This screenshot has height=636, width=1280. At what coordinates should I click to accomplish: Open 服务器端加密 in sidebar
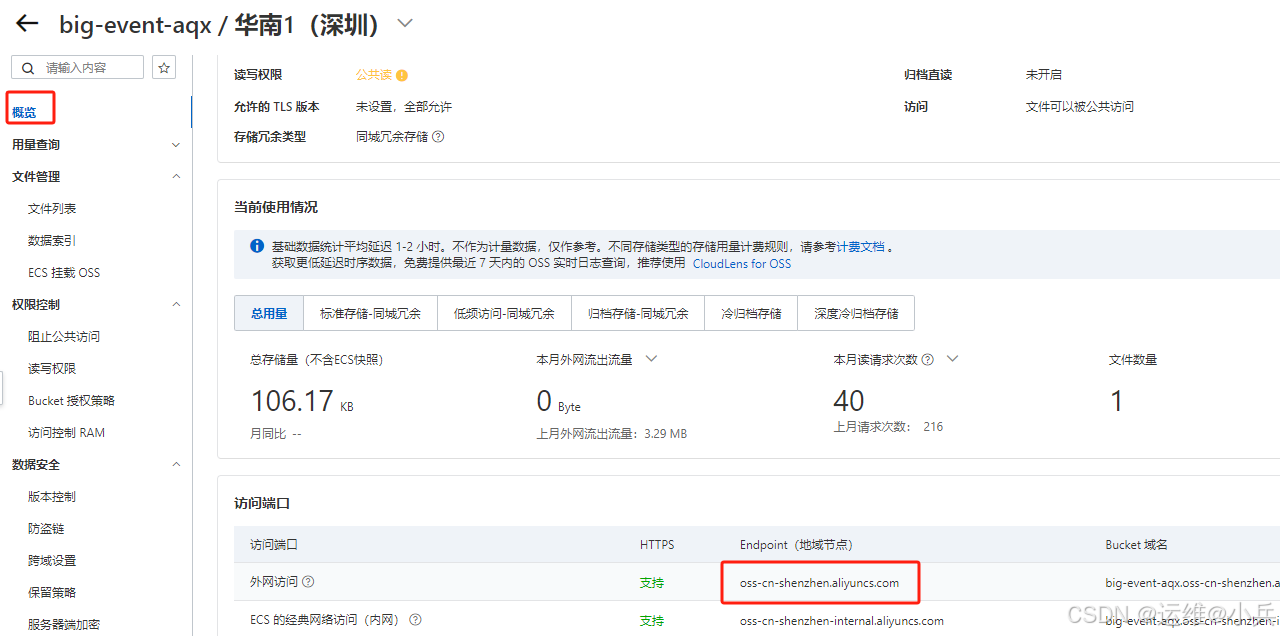click(64, 625)
